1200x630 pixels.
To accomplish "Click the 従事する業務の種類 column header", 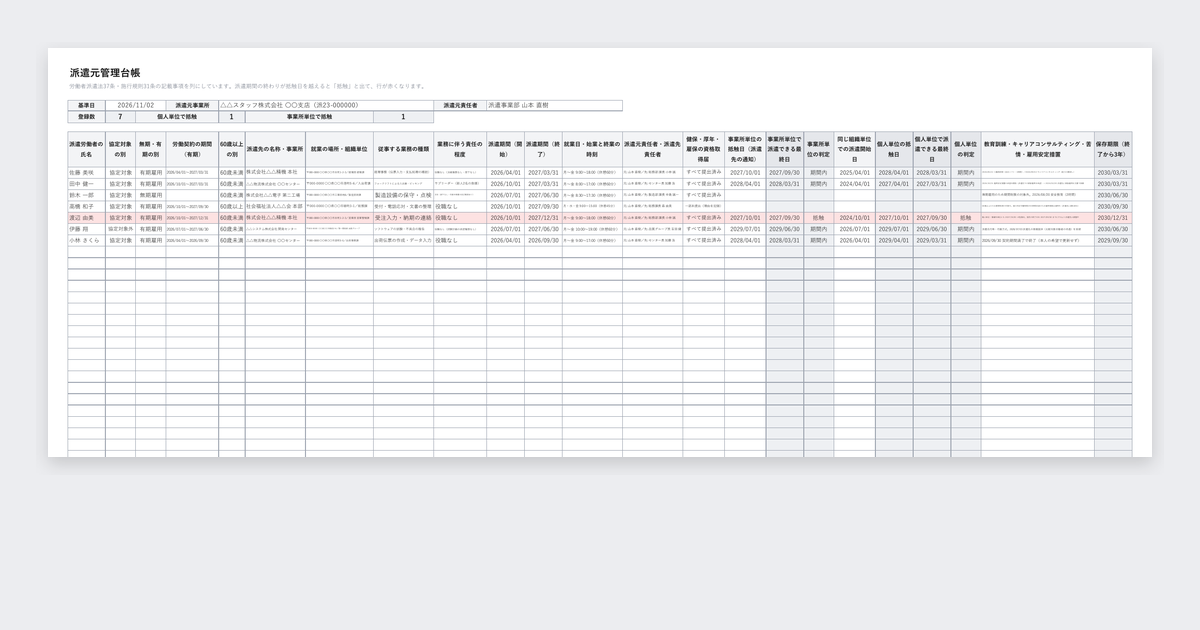I will click(403, 151).
